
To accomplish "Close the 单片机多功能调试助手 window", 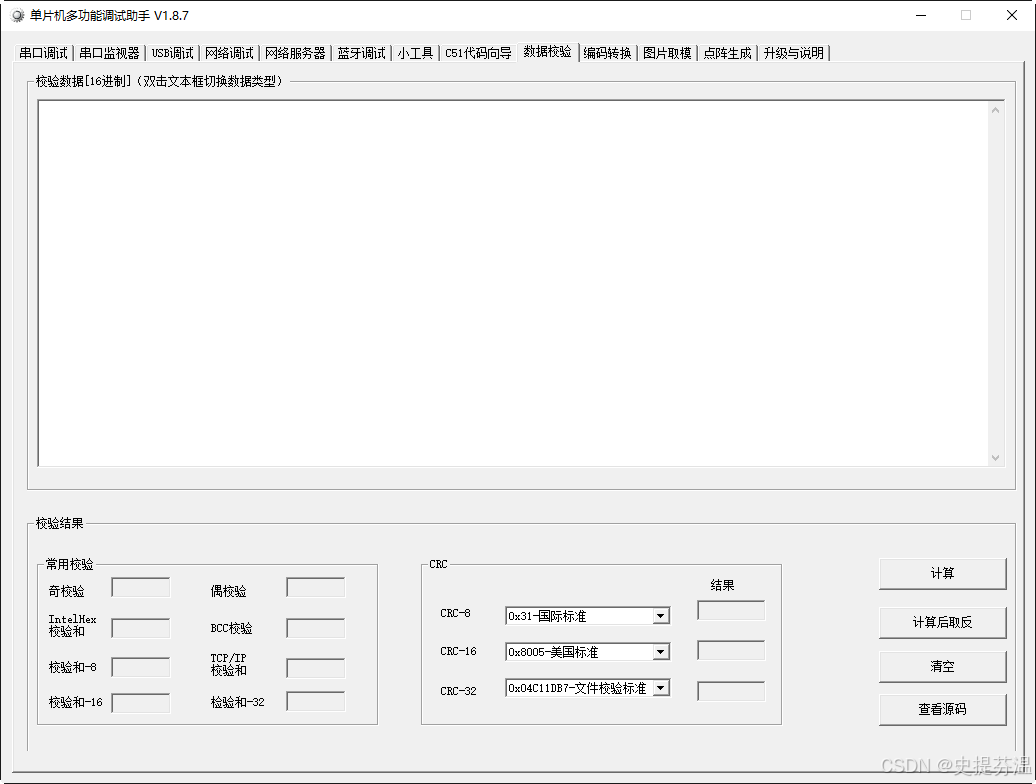I will point(1012,15).
